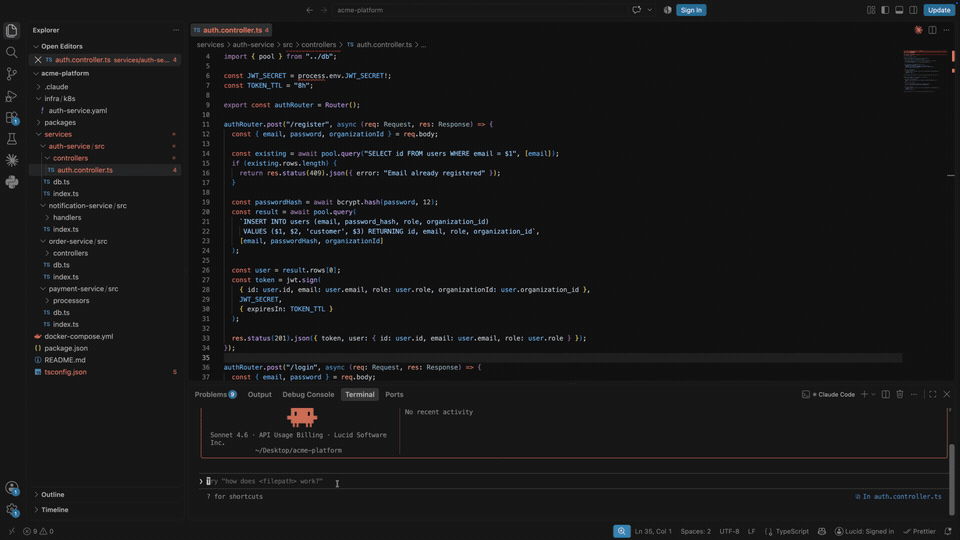Screen dimensions: 960x540
Task: Expand the .claude folder
Action: pyautogui.click(x=56, y=87)
